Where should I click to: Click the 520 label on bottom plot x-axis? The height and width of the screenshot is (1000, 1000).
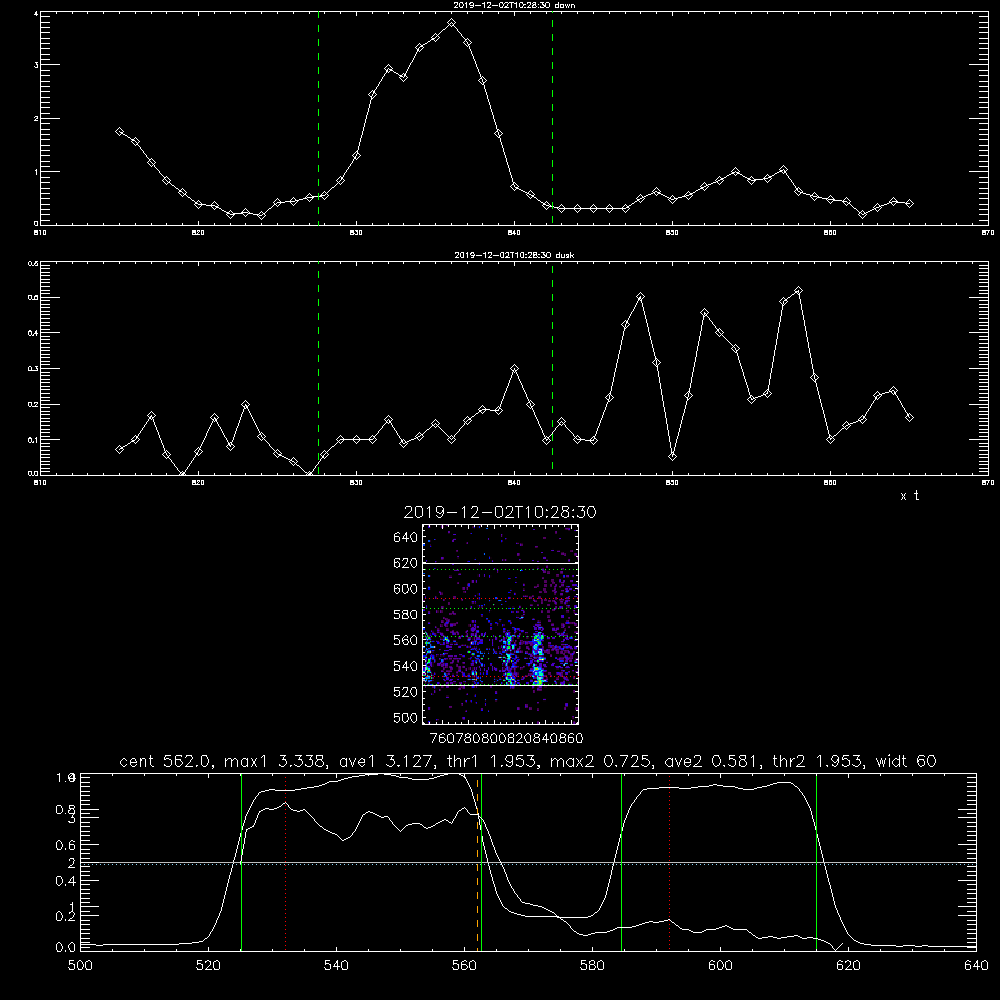208,965
